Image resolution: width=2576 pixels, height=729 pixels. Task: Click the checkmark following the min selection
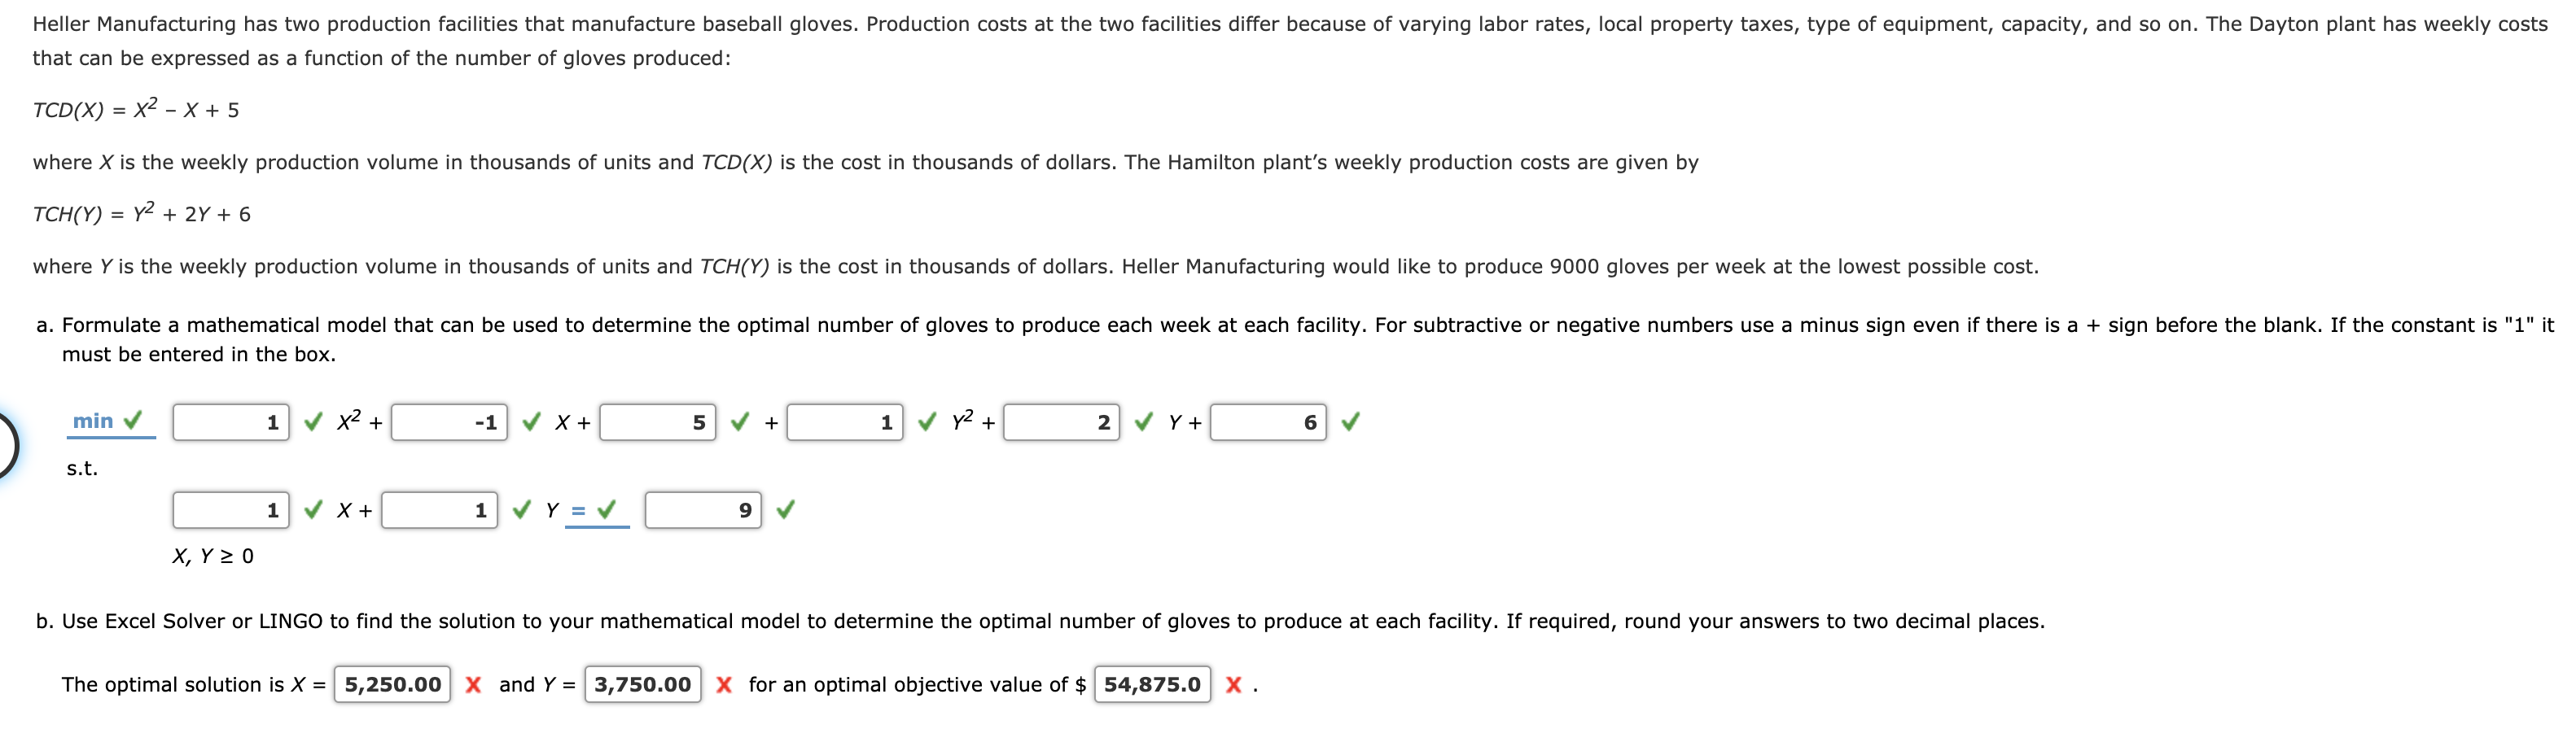coord(131,421)
